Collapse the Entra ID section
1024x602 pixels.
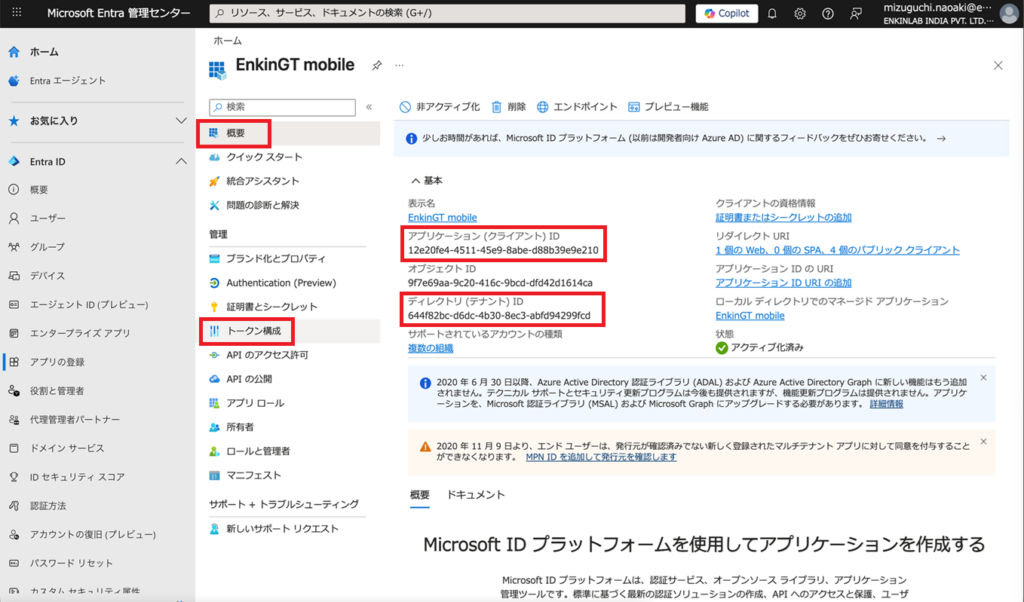(181, 161)
